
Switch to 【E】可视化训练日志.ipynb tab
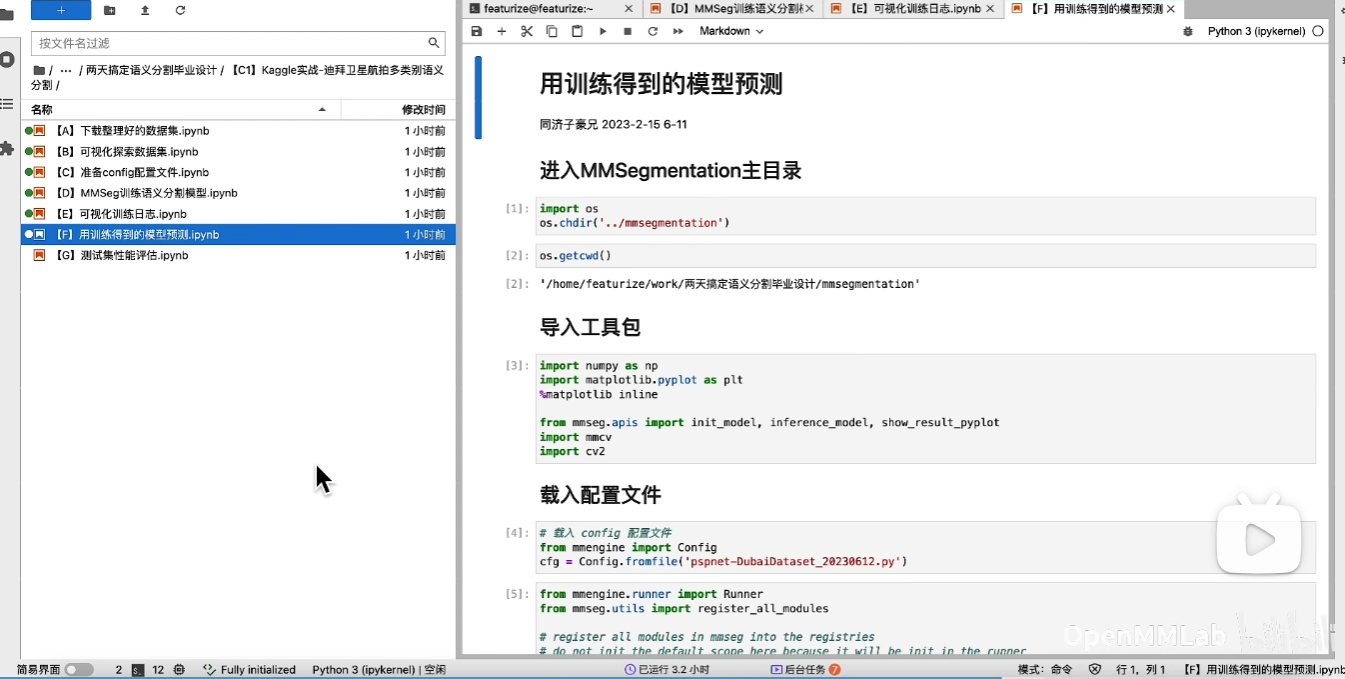[x=912, y=8]
